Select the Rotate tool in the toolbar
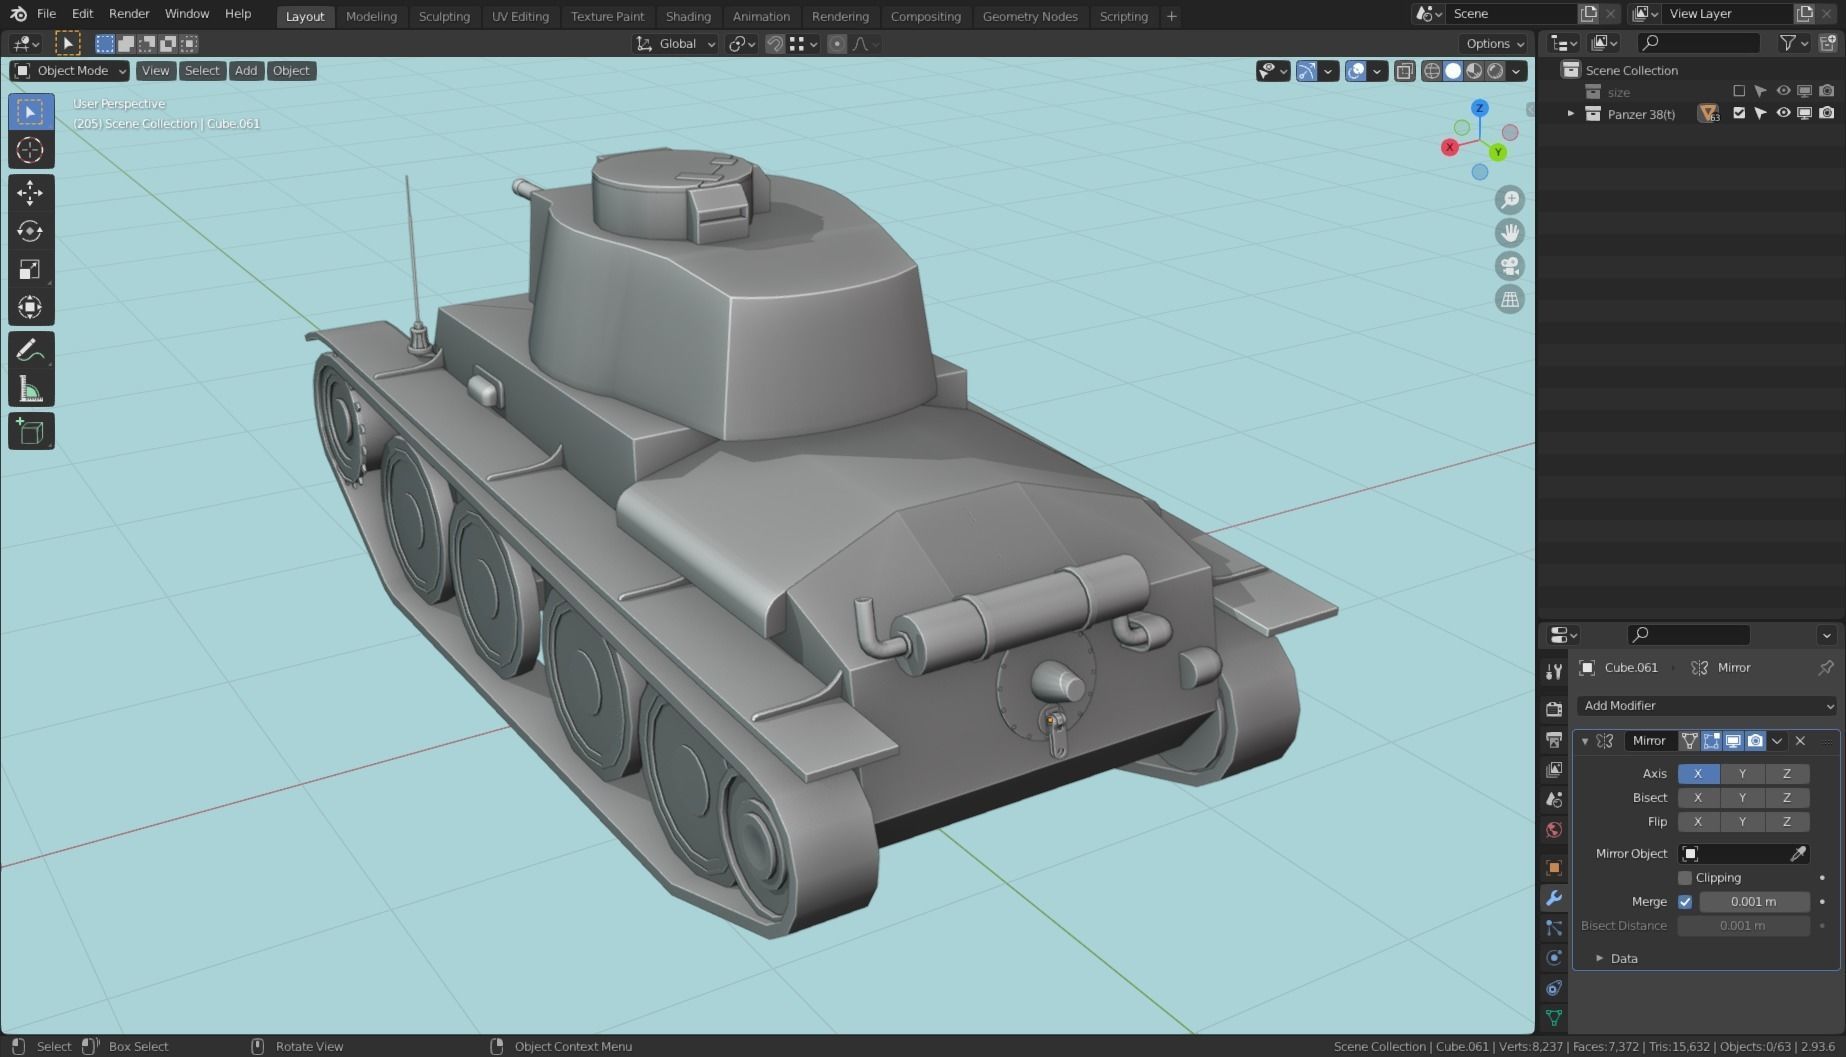This screenshot has height=1057, width=1846. pyautogui.click(x=31, y=230)
